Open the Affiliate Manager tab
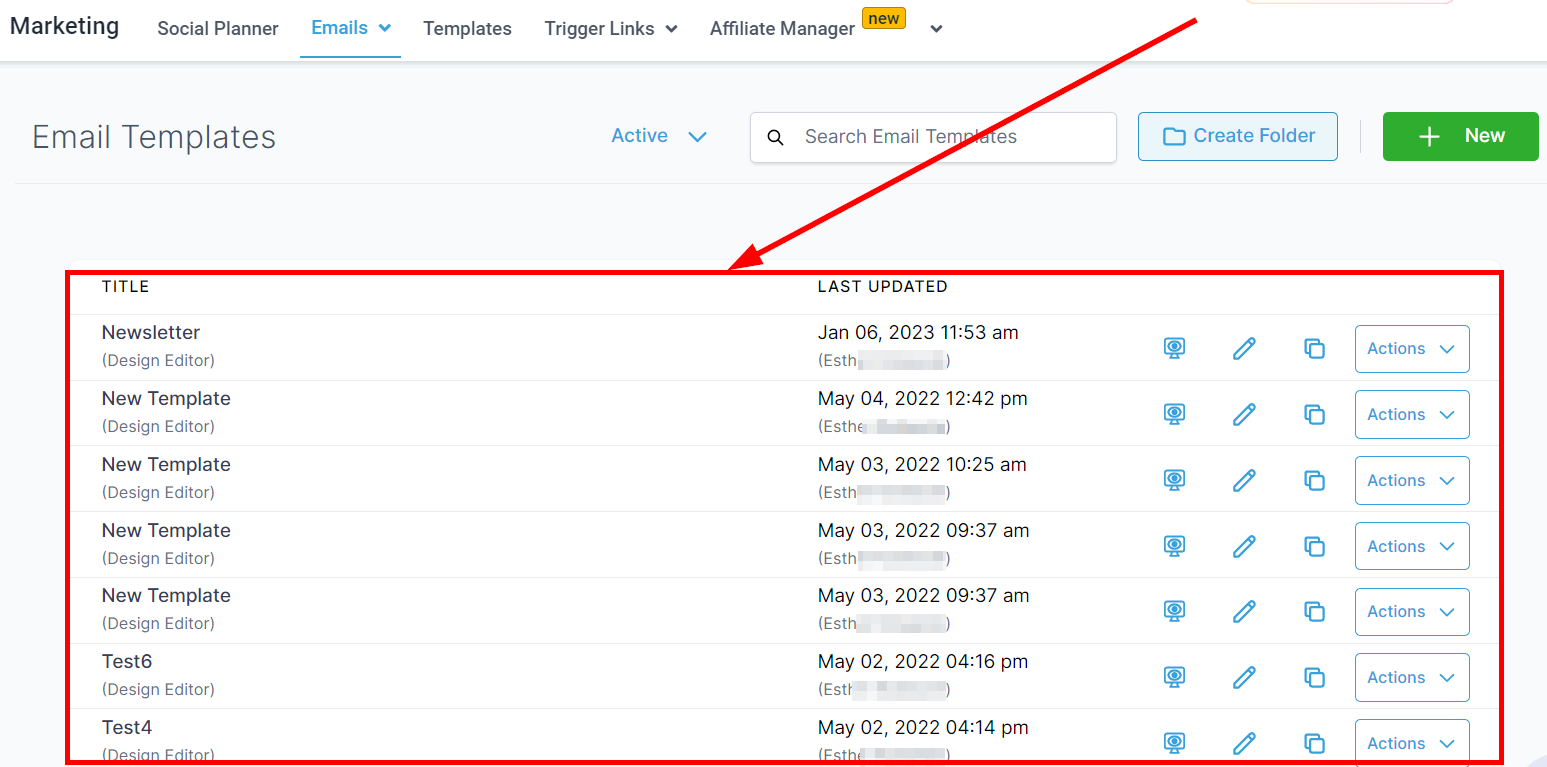The width and height of the screenshot is (1547, 767). [x=782, y=29]
